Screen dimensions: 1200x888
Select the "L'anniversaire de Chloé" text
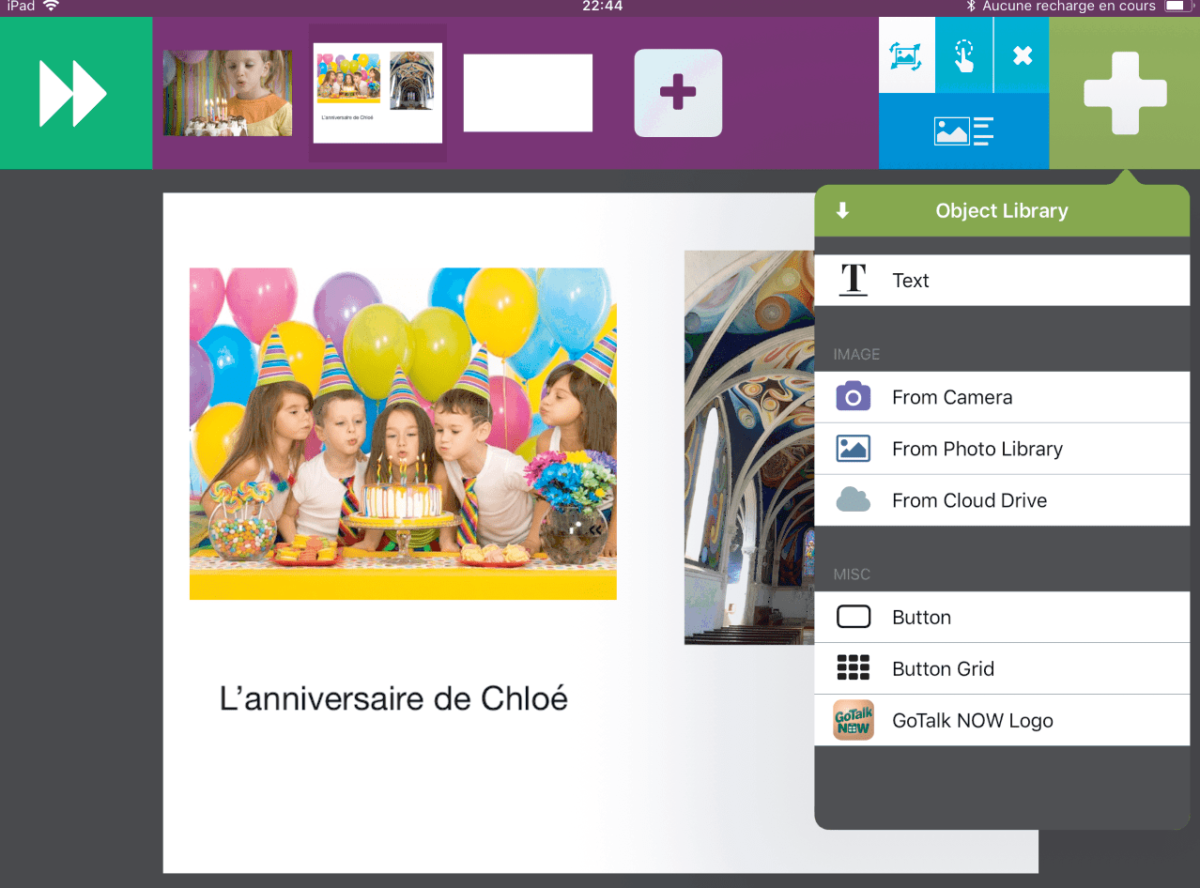point(393,699)
